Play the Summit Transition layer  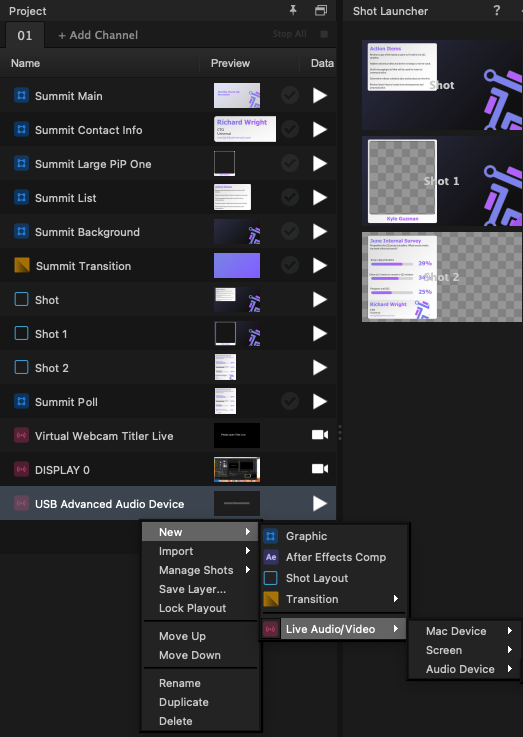(320, 266)
